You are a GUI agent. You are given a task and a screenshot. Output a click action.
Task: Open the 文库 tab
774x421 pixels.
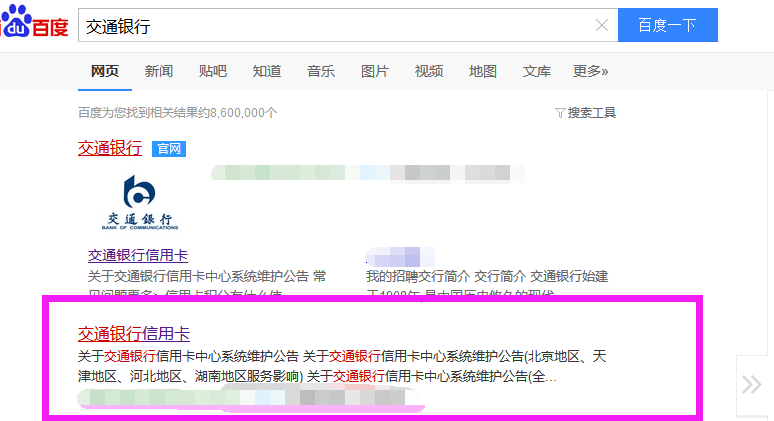pos(537,72)
